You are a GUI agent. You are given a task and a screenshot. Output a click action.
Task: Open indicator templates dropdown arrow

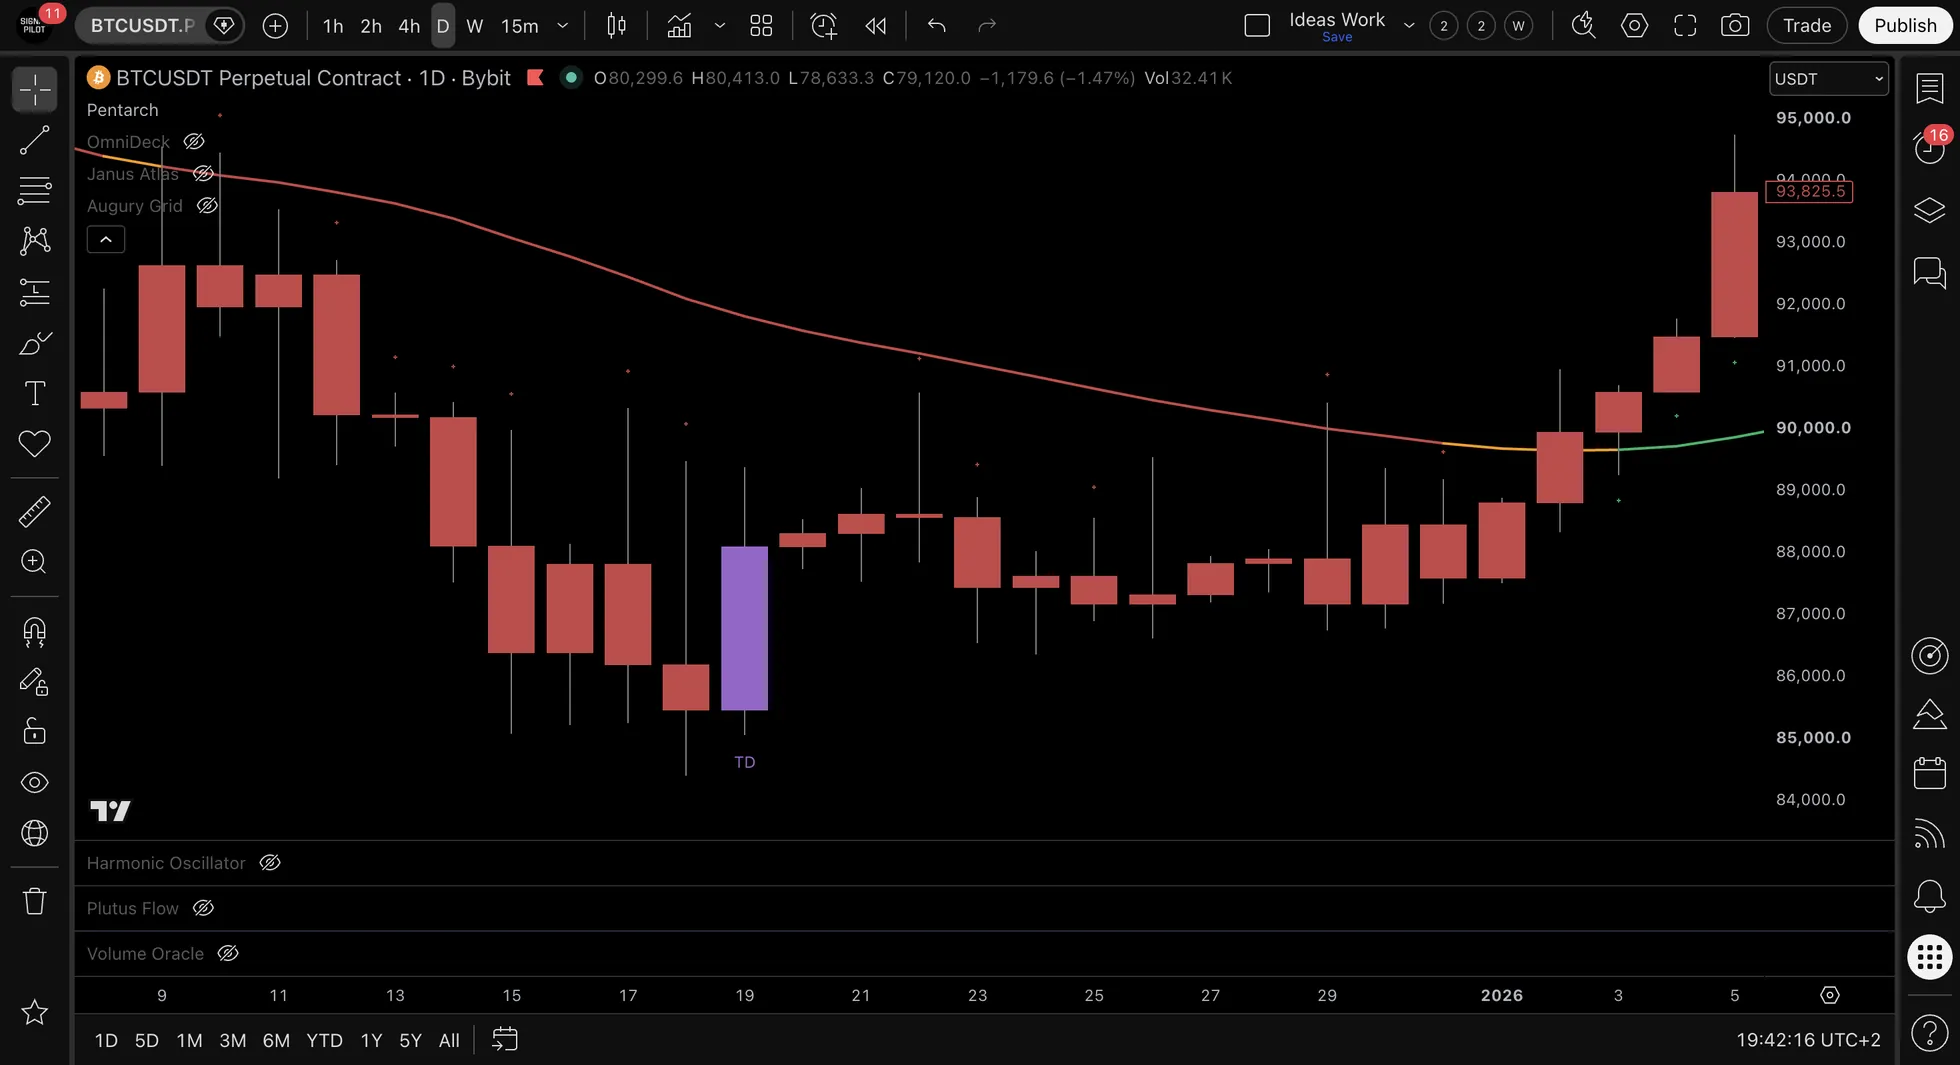point(719,26)
